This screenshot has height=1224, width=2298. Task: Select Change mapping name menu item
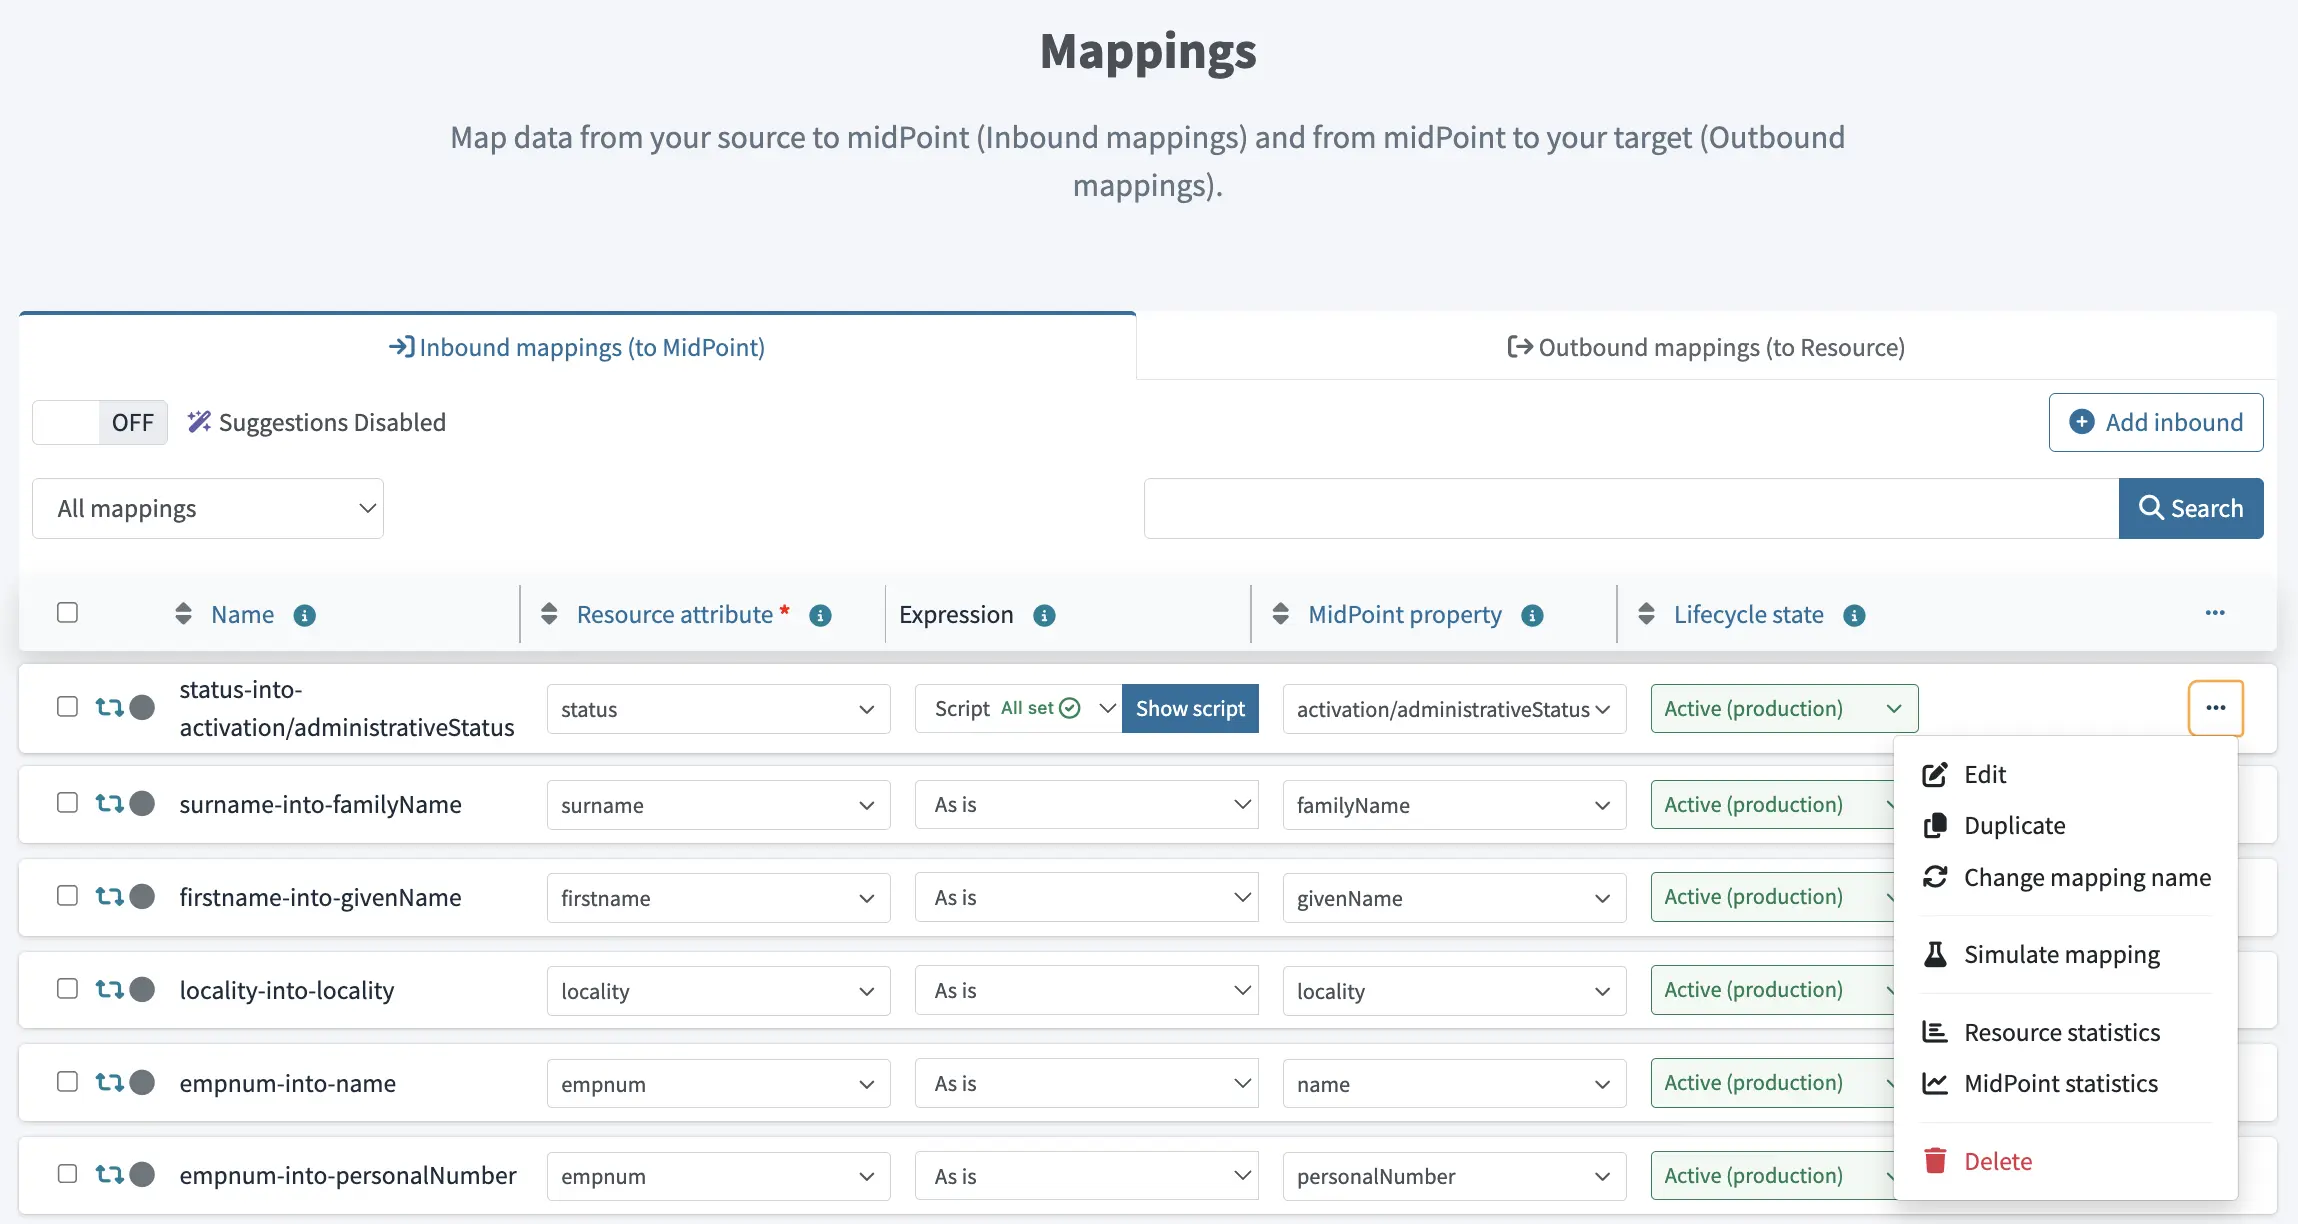point(2067,877)
